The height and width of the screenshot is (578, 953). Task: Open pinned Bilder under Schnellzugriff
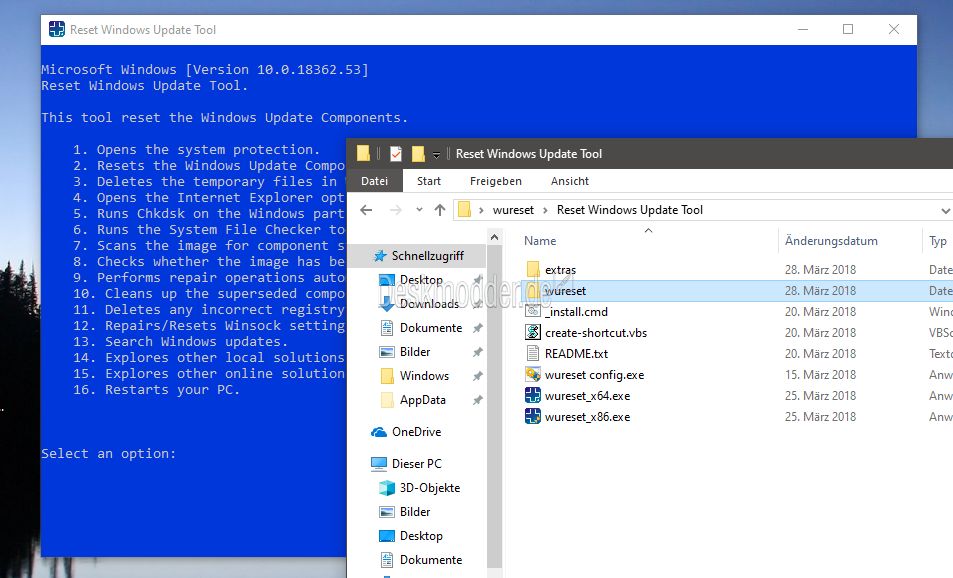(415, 351)
